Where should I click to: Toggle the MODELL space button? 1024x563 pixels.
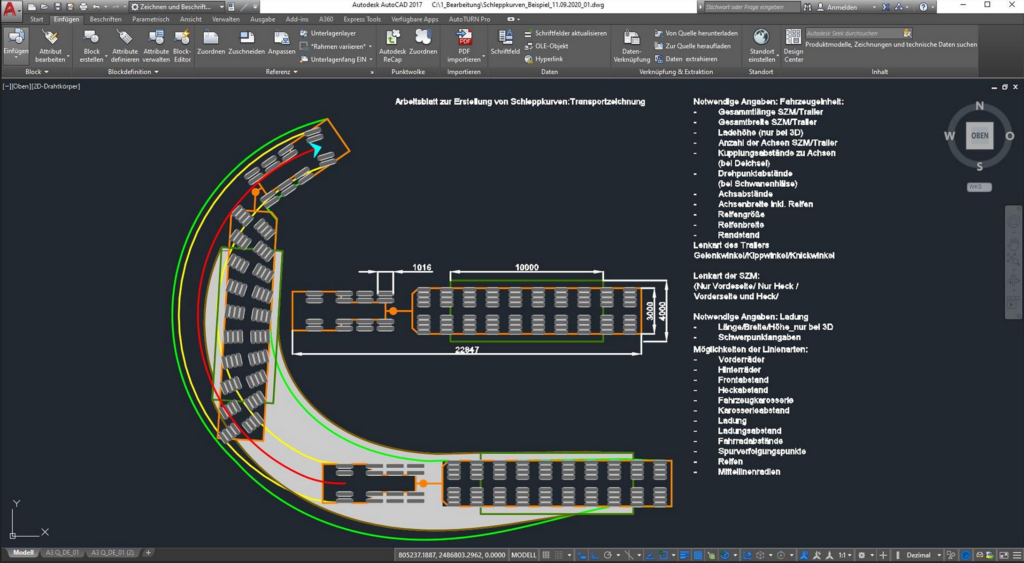click(x=524, y=555)
